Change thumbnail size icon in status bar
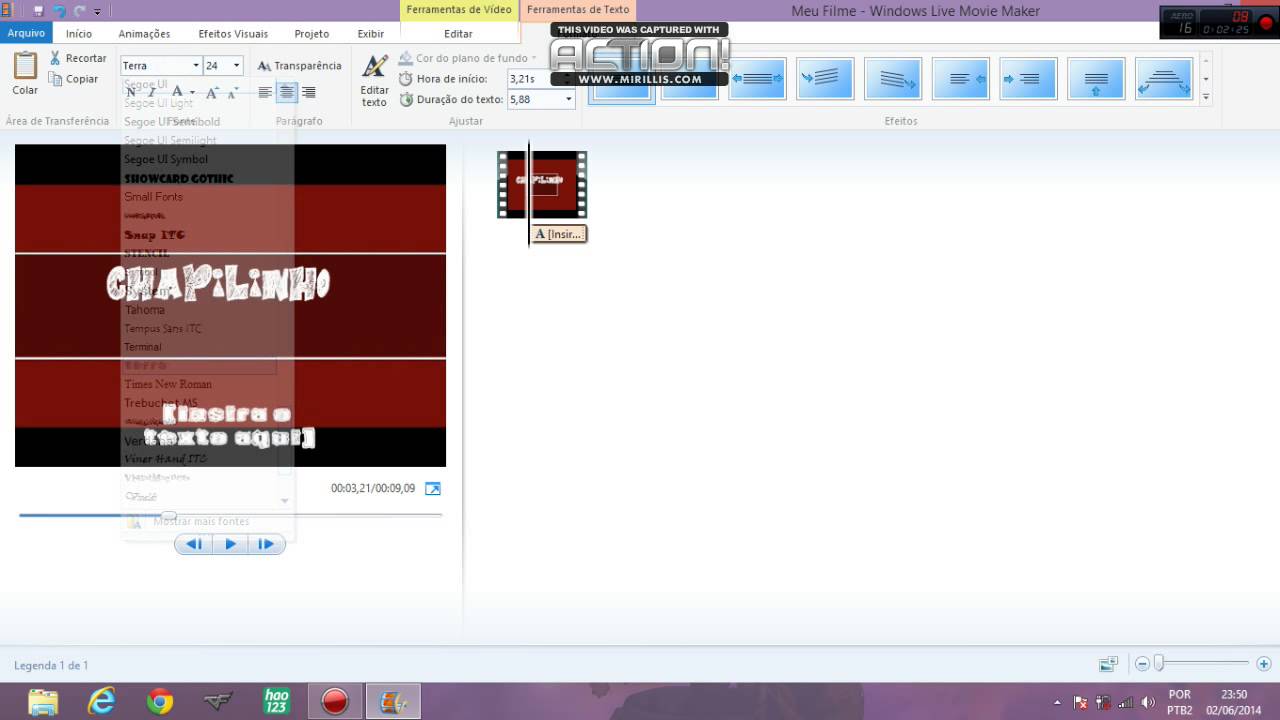 coord(1108,664)
